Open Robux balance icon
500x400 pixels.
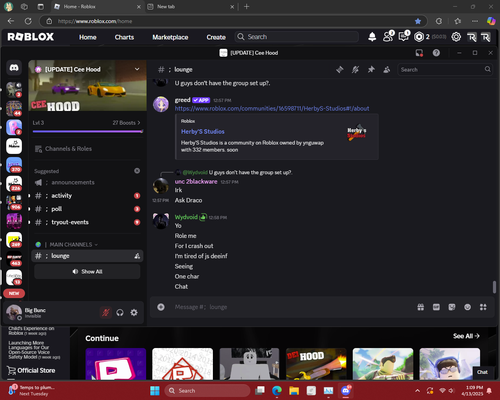(x=419, y=37)
